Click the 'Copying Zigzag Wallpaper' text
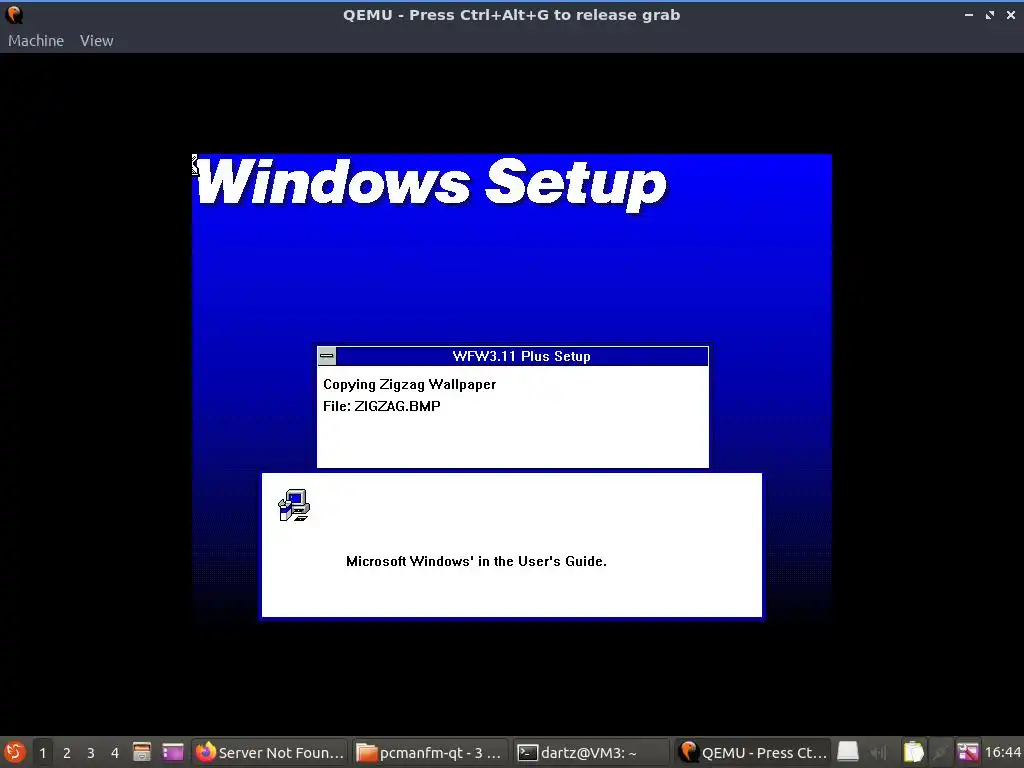Viewport: 1024px width, 768px height. [409, 384]
